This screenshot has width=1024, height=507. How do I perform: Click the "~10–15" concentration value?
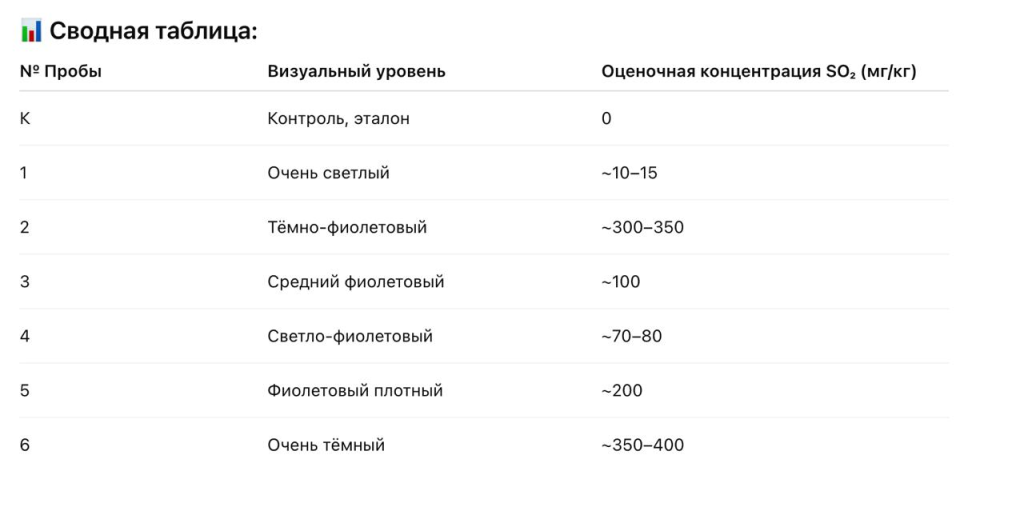tap(629, 173)
